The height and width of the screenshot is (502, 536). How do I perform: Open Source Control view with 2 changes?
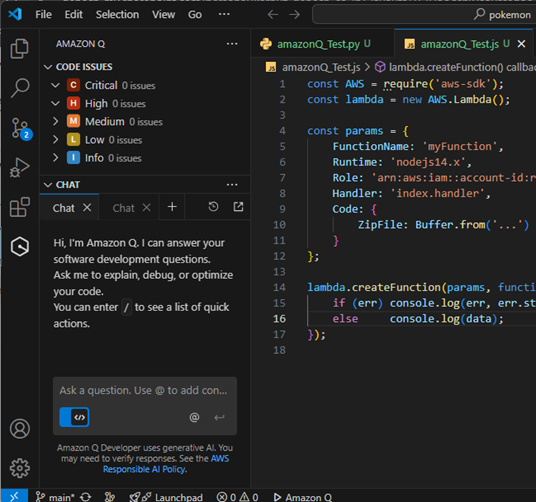(21, 129)
